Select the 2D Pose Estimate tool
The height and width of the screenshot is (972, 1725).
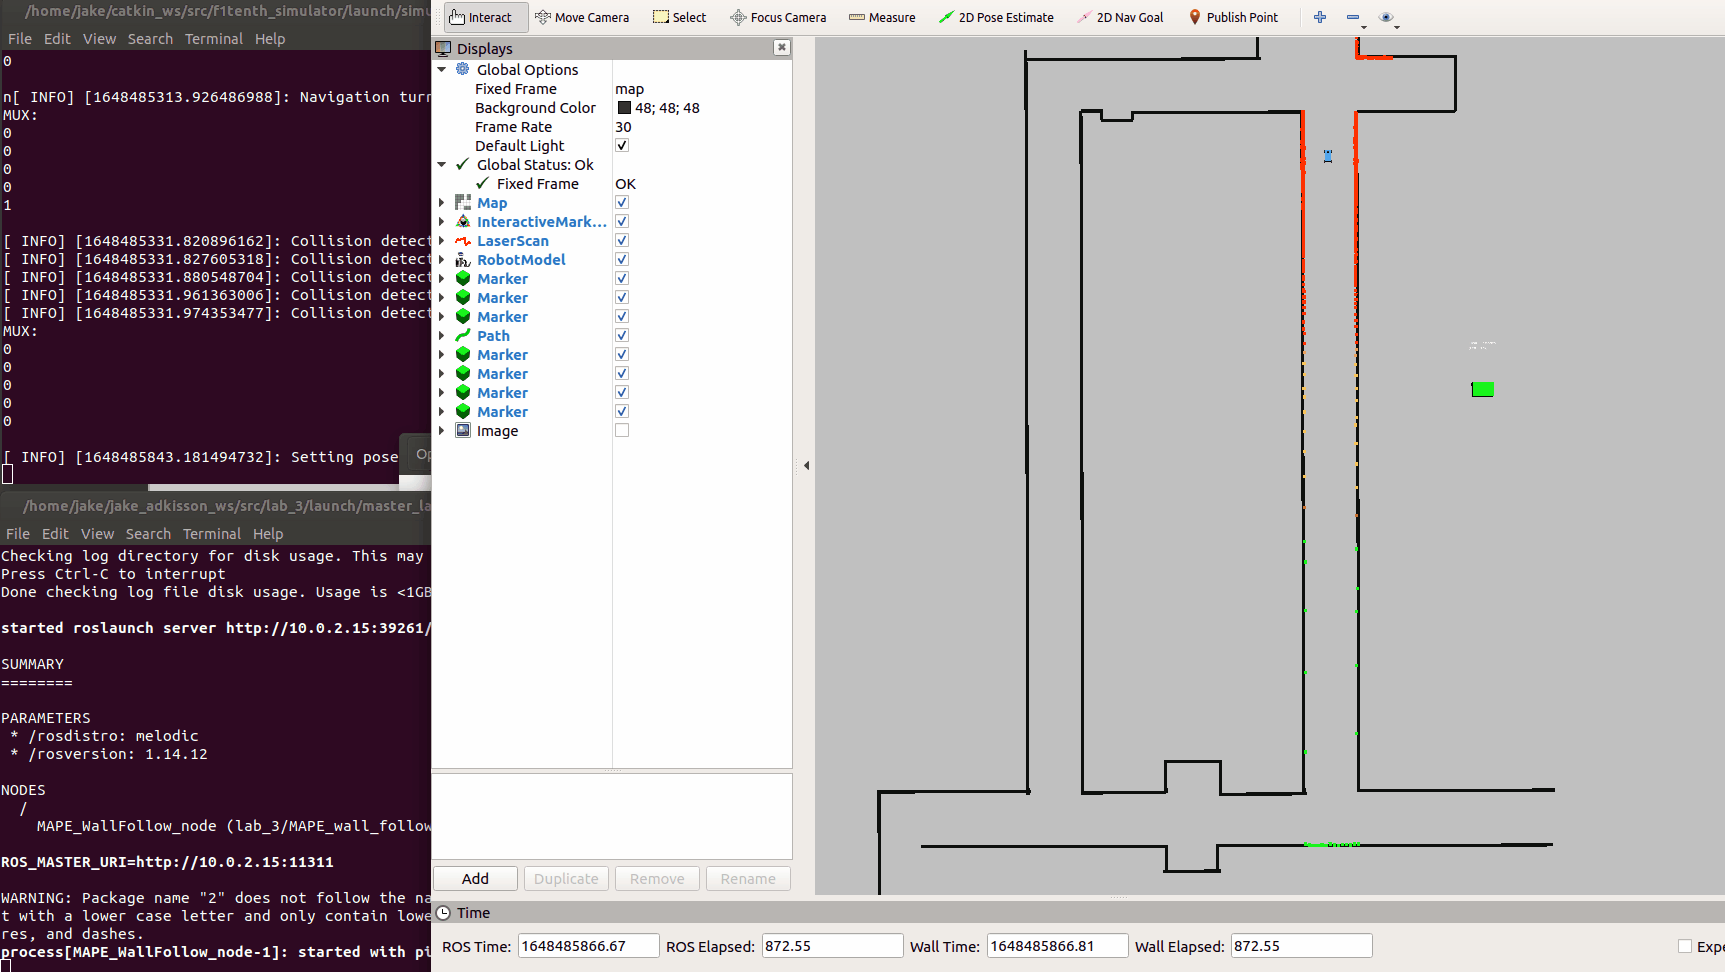[996, 17]
